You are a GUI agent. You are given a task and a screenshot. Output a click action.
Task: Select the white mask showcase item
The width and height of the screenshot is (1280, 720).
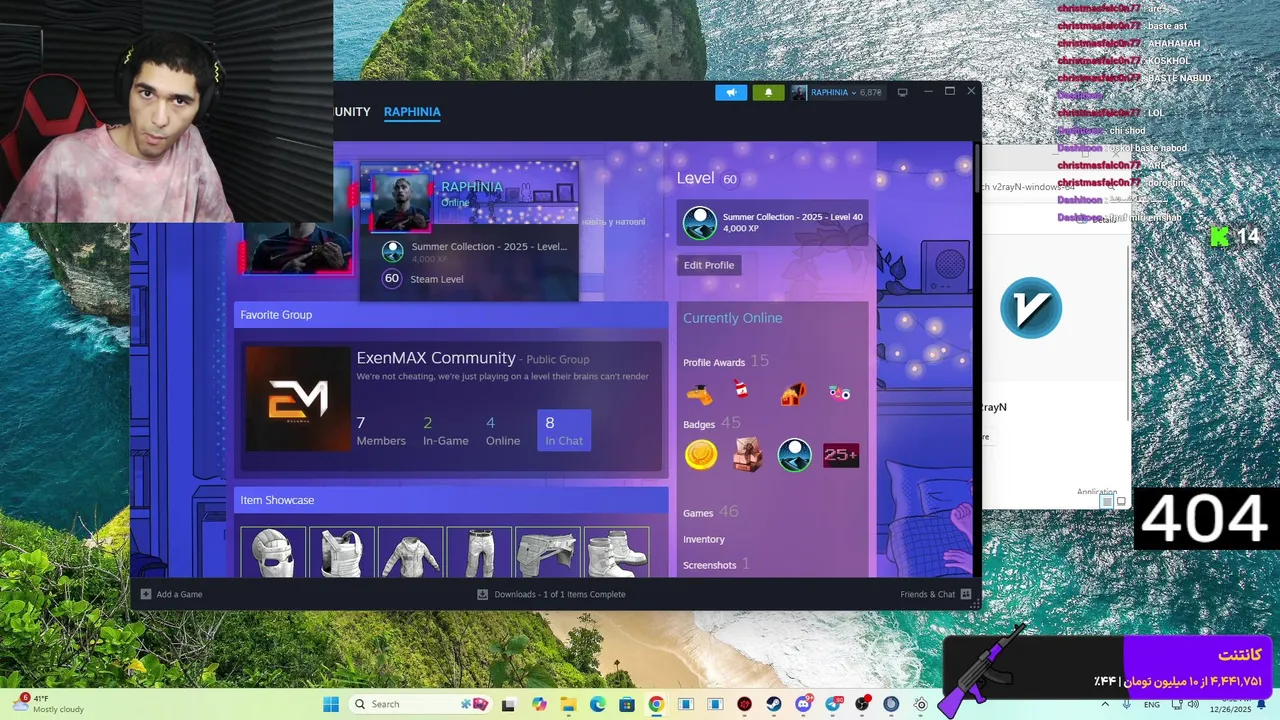click(273, 553)
